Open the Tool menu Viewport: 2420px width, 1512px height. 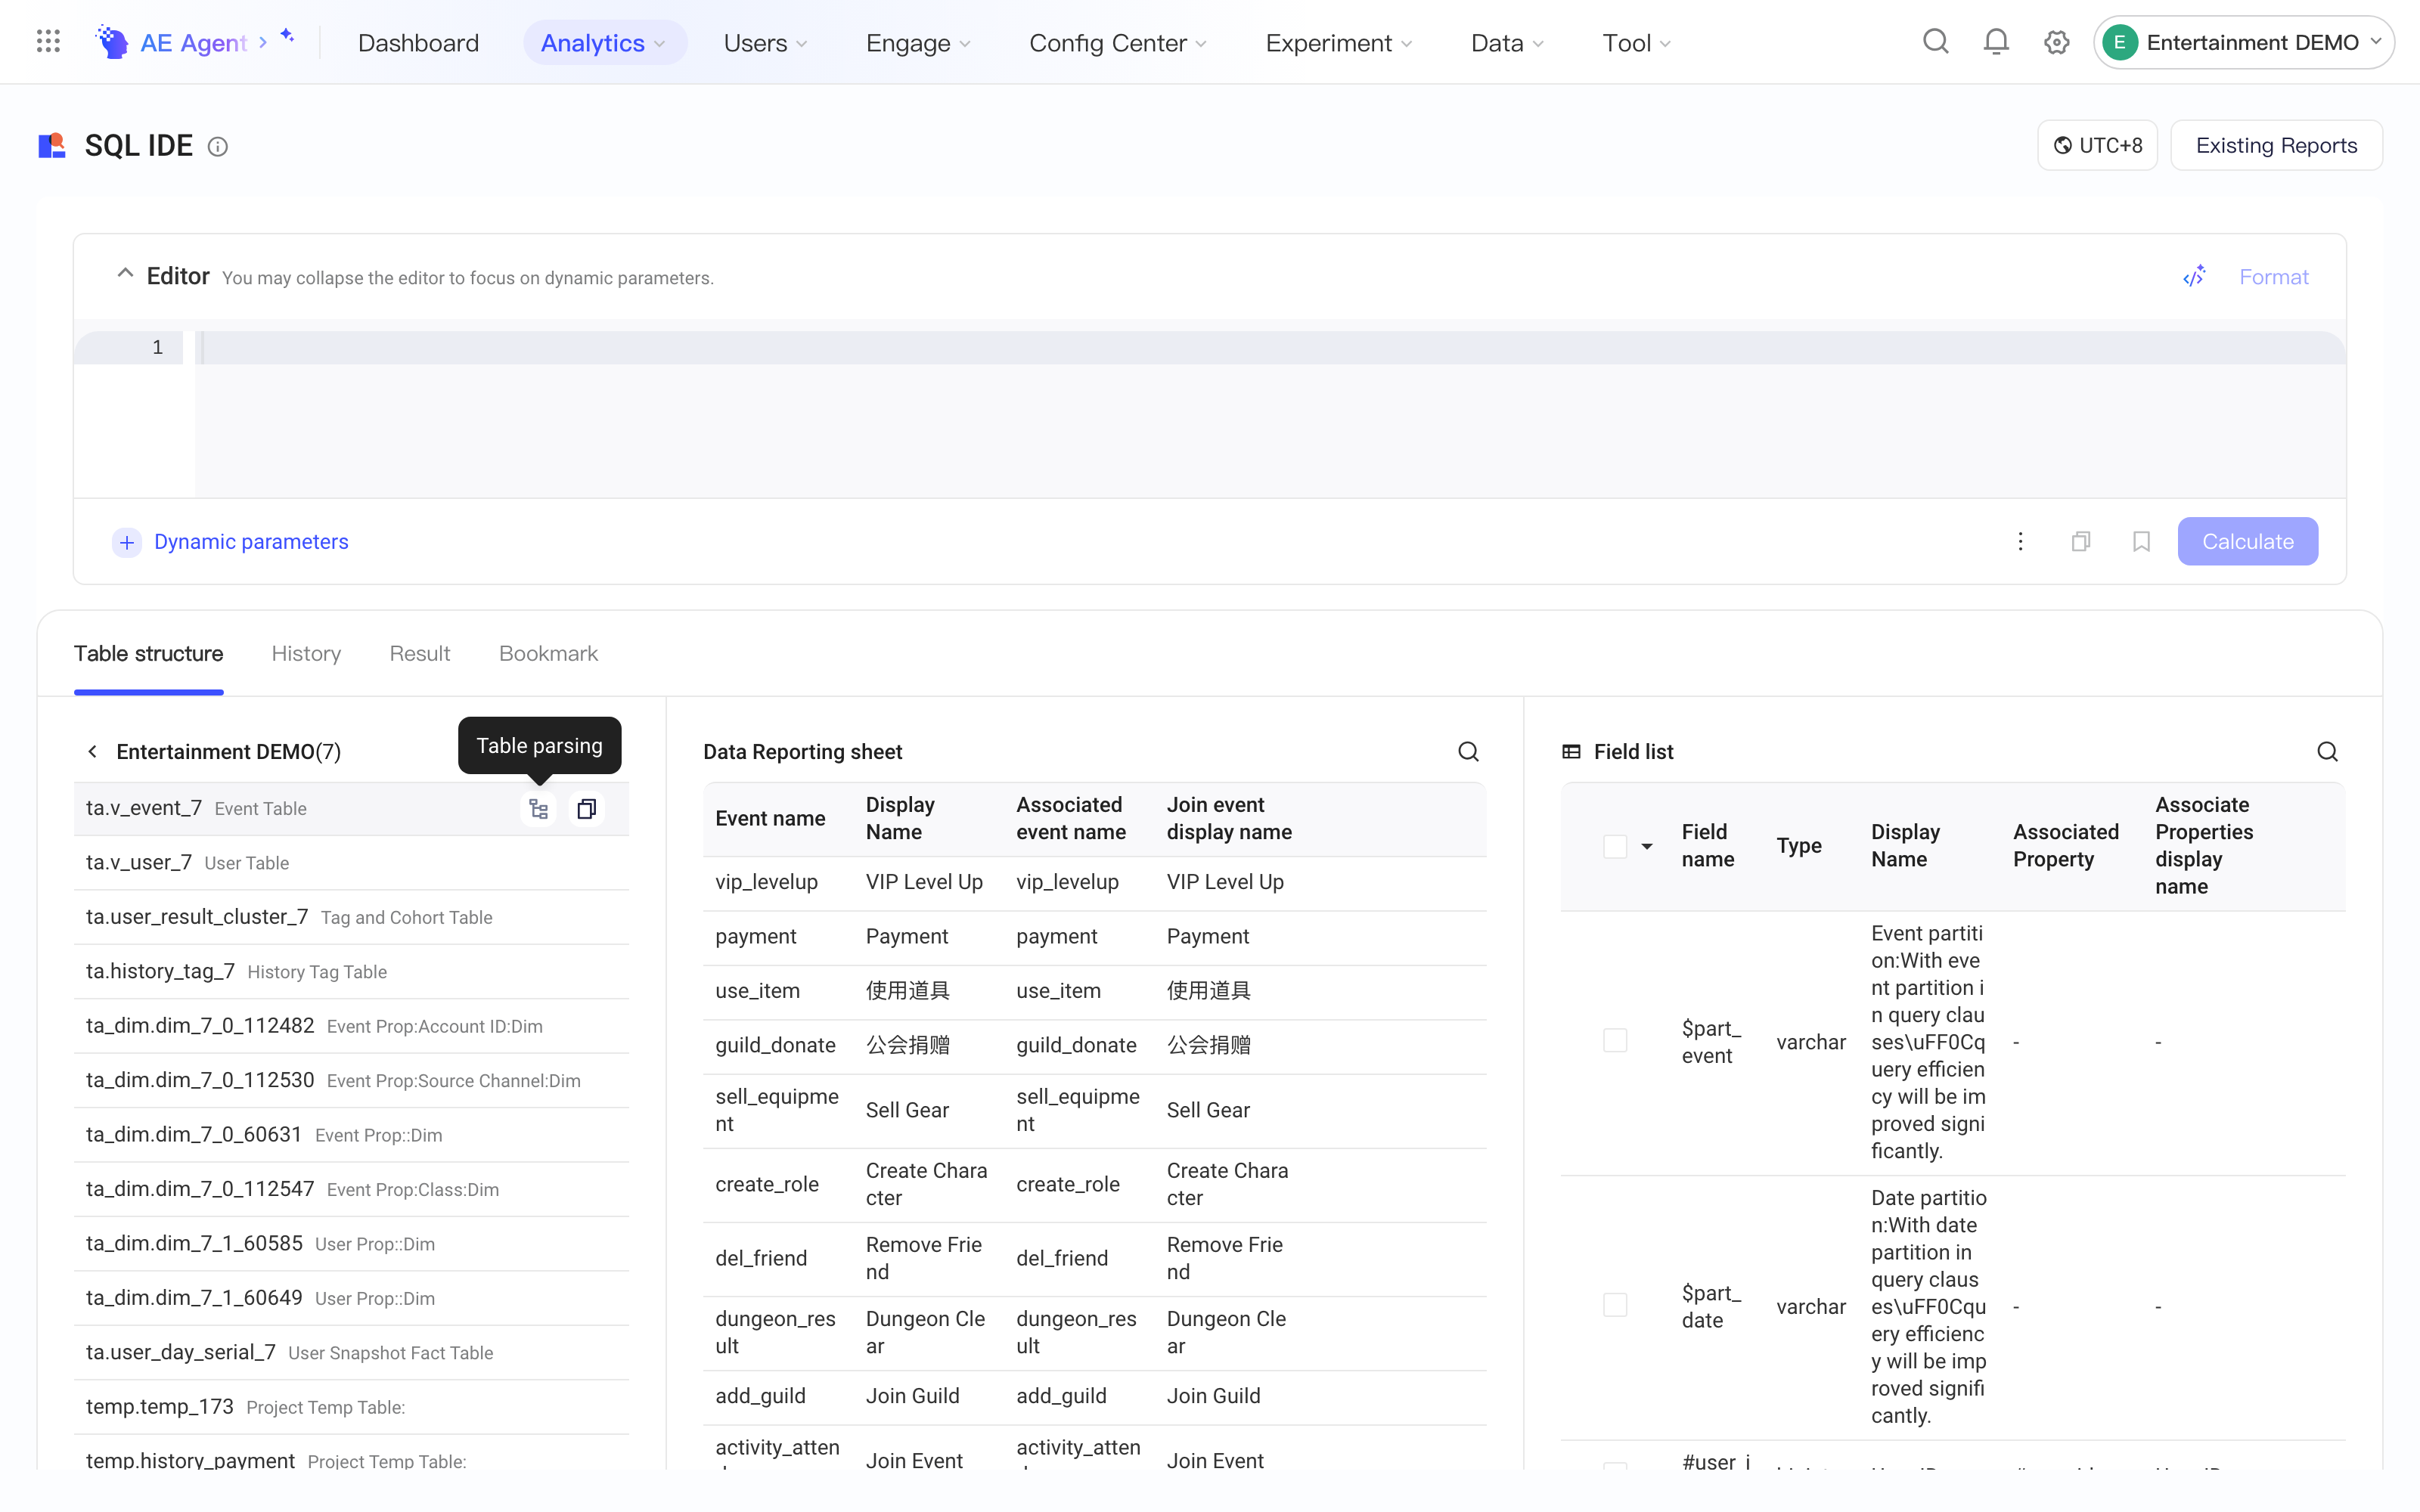[x=1636, y=43]
